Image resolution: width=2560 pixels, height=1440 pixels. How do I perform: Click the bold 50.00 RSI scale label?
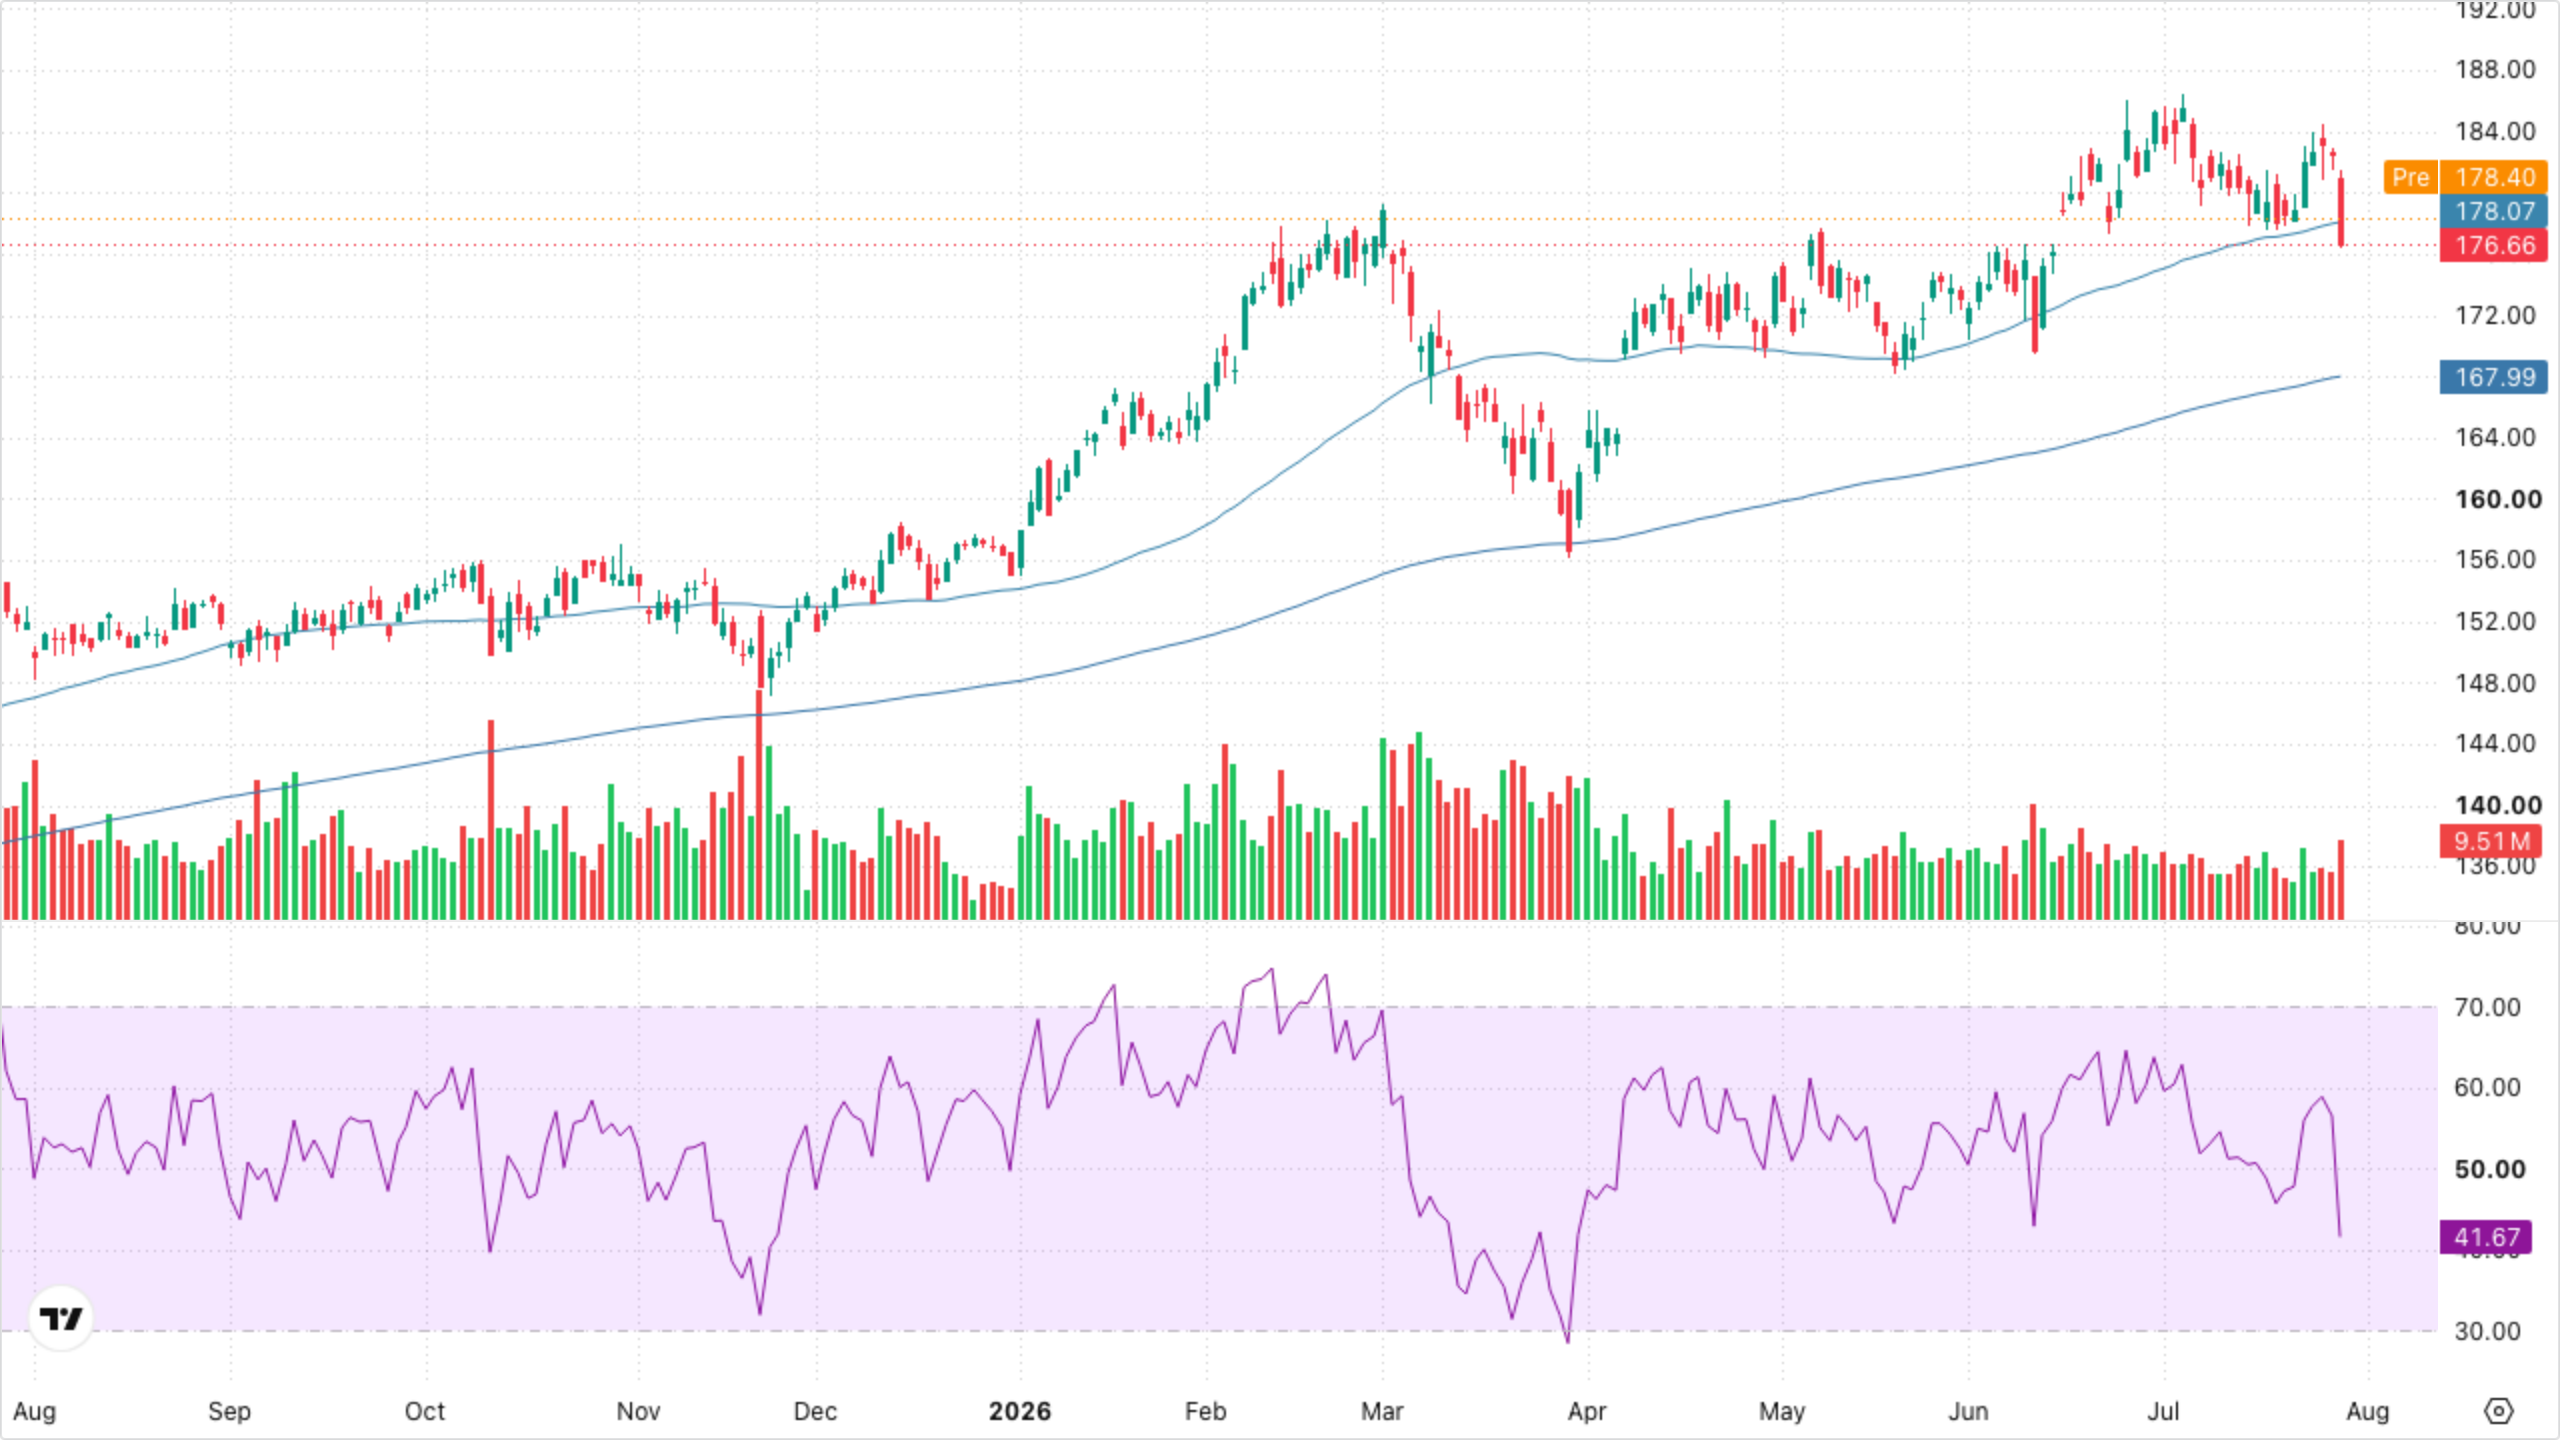click(2490, 1169)
